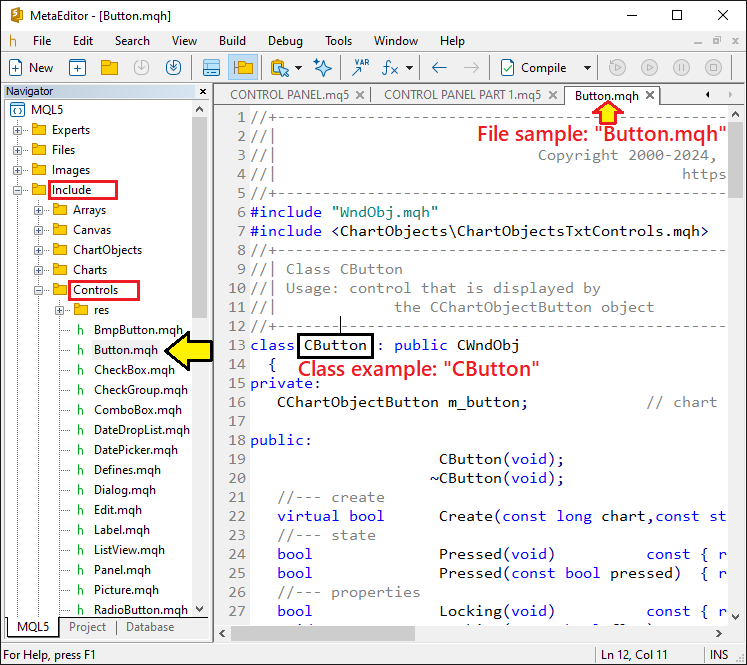Click the Save download-arrow icon
This screenshot has height=665, width=747.
coord(141,68)
